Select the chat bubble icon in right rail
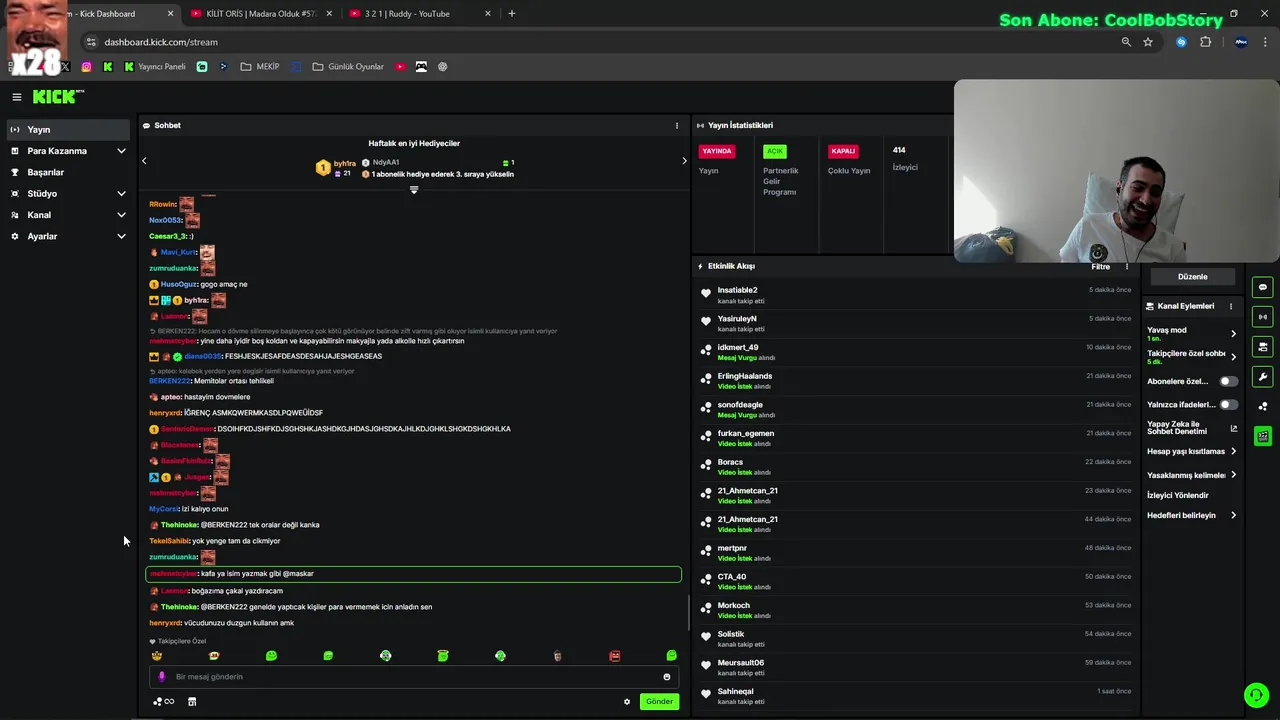Viewport: 1280px width, 720px height. click(x=1263, y=287)
